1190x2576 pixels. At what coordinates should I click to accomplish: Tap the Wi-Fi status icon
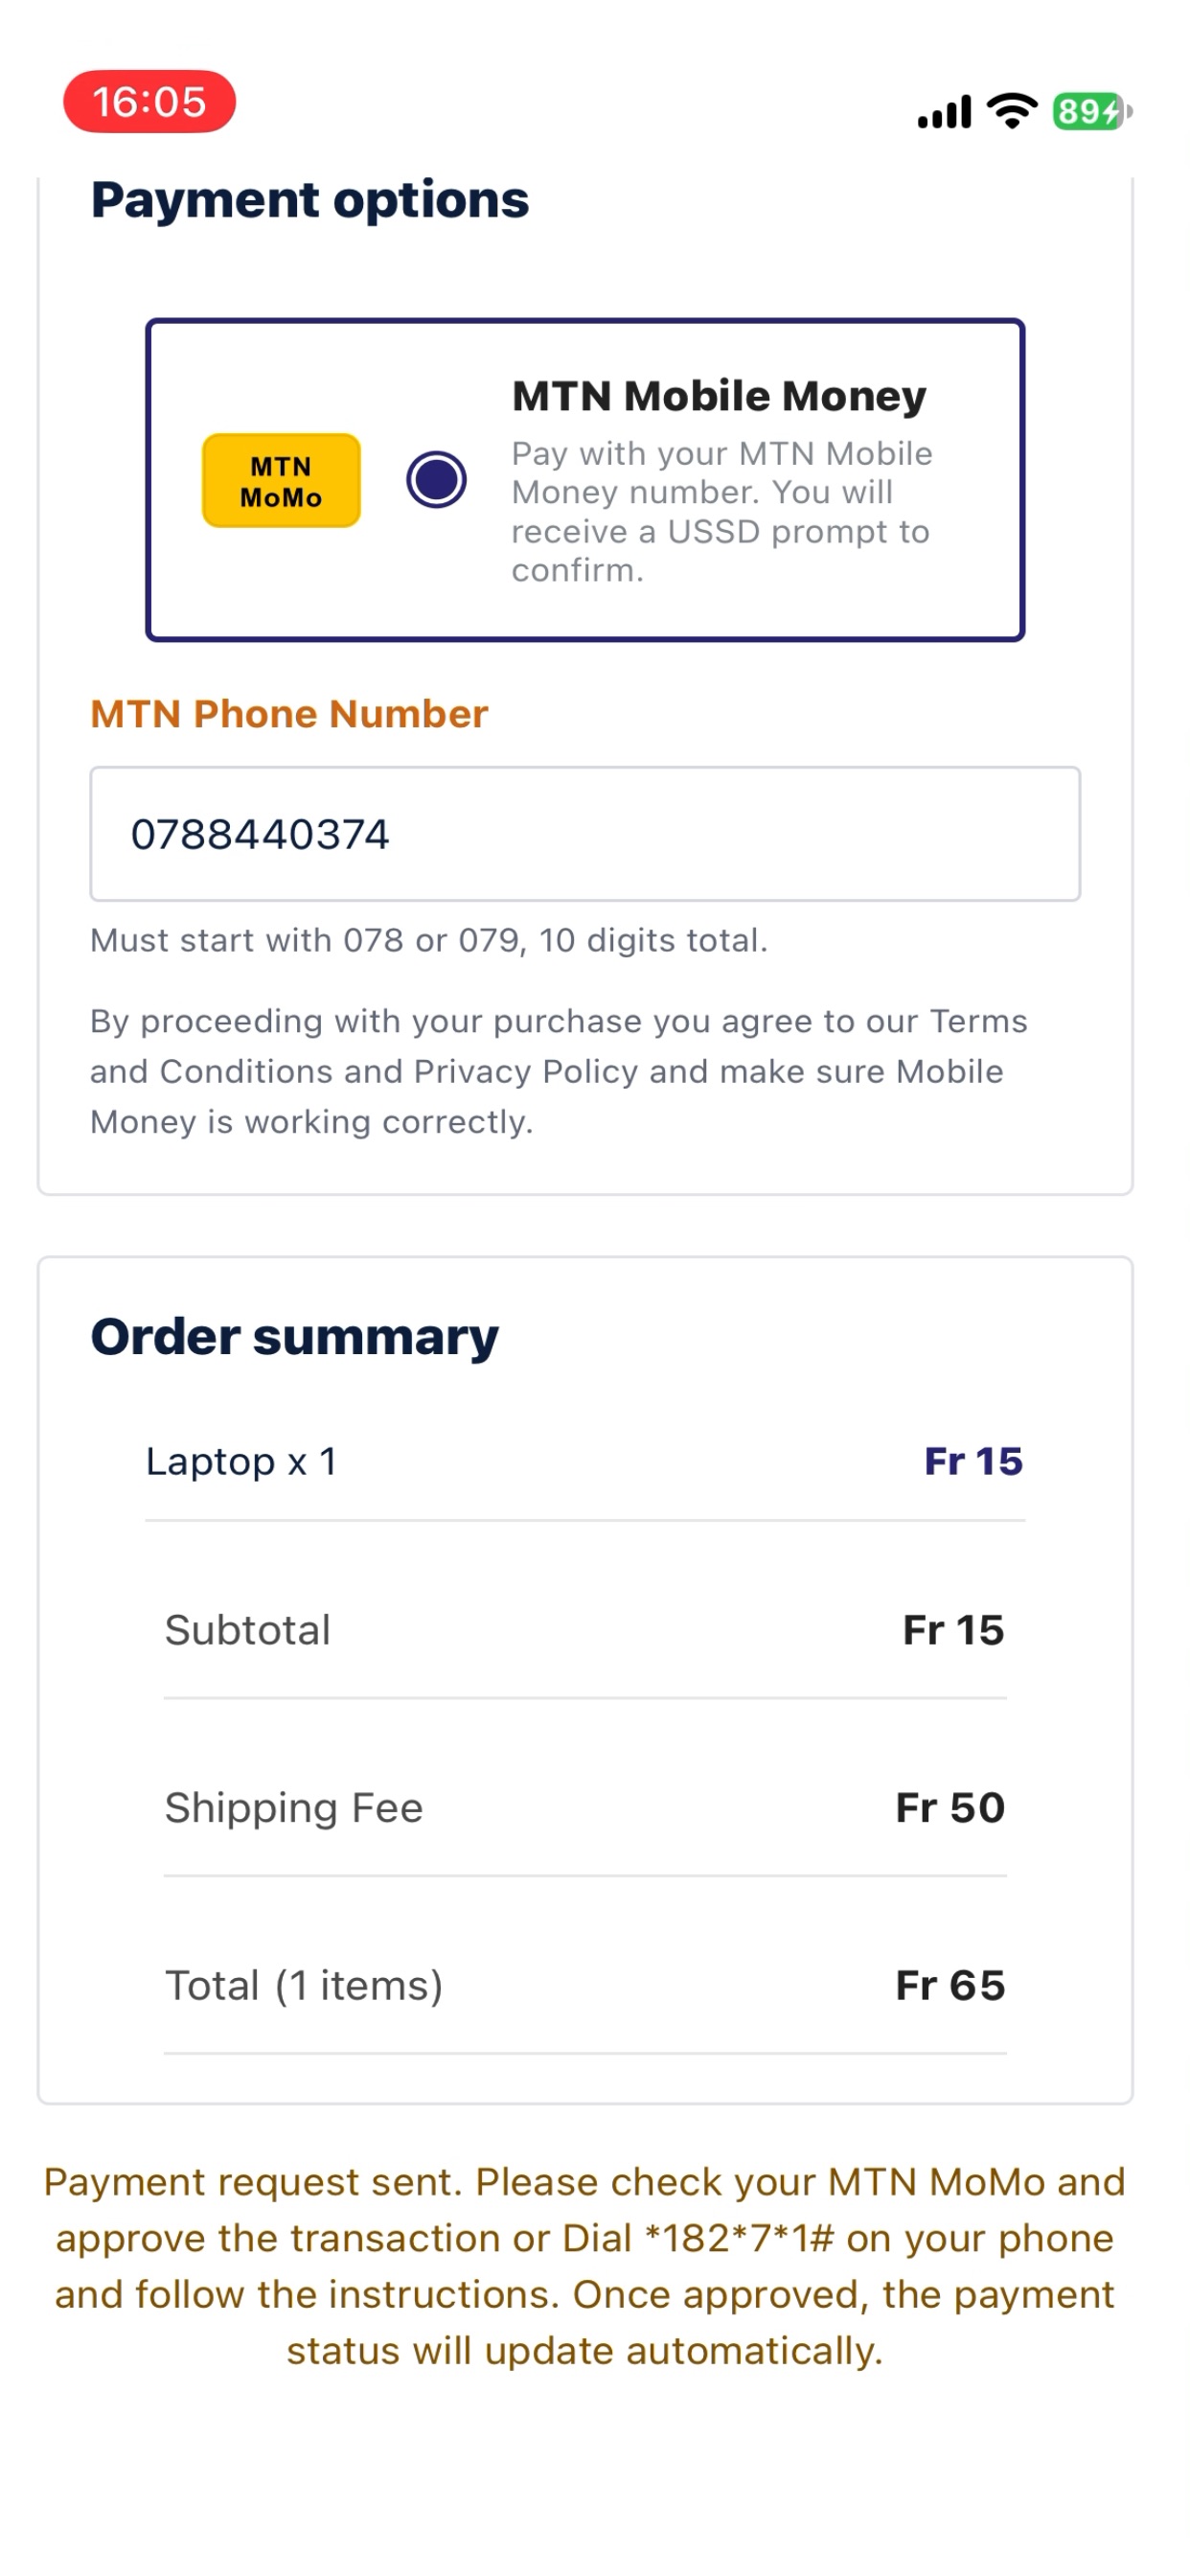(1012, 111)
